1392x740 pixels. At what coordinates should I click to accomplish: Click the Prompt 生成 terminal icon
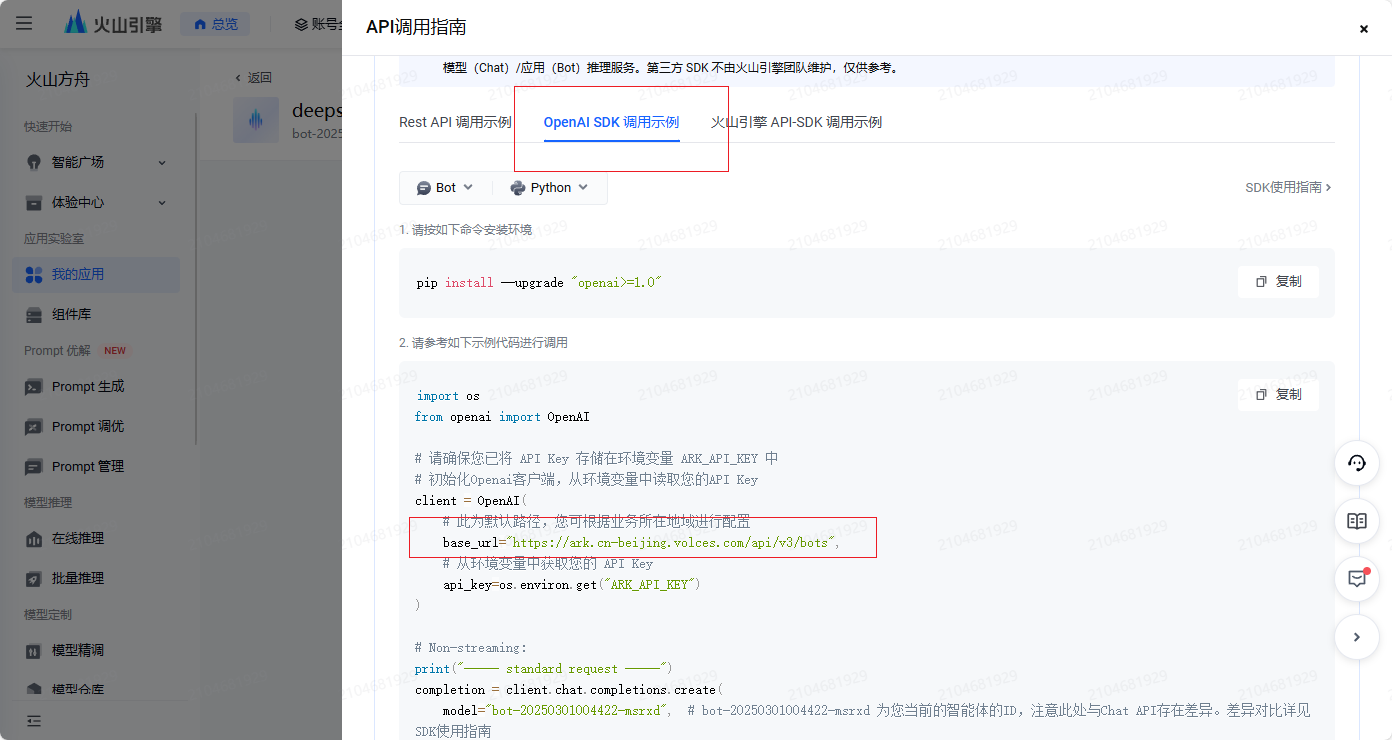34,386
